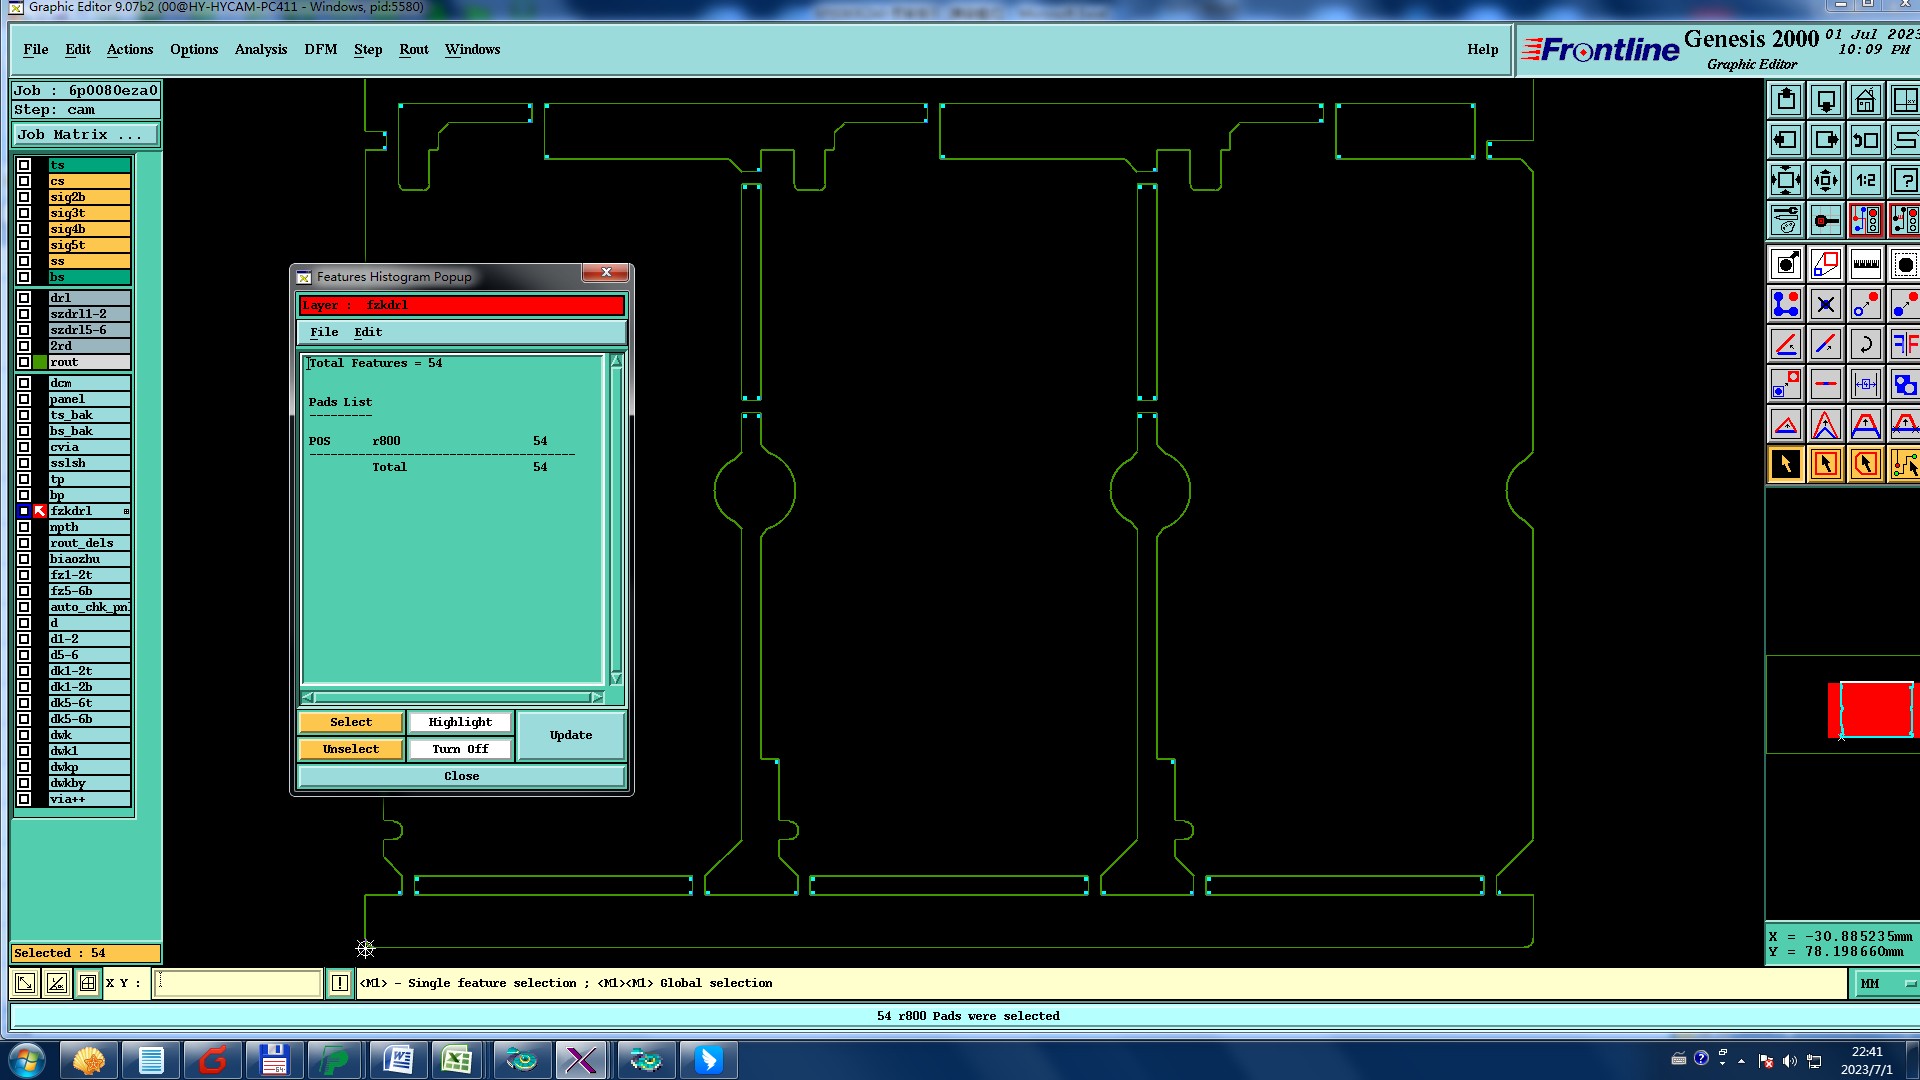The height and width of the screenshot is (1080, 1920).
Task: Click the up-arrow into box icon top-left of toolbar
Action: [x=1786, y=101]
